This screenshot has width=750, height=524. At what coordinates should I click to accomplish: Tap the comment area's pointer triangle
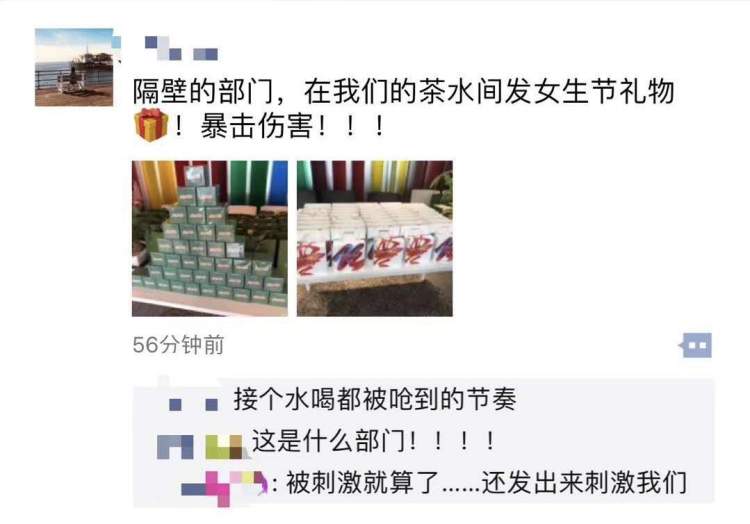(x=164, y=381)
